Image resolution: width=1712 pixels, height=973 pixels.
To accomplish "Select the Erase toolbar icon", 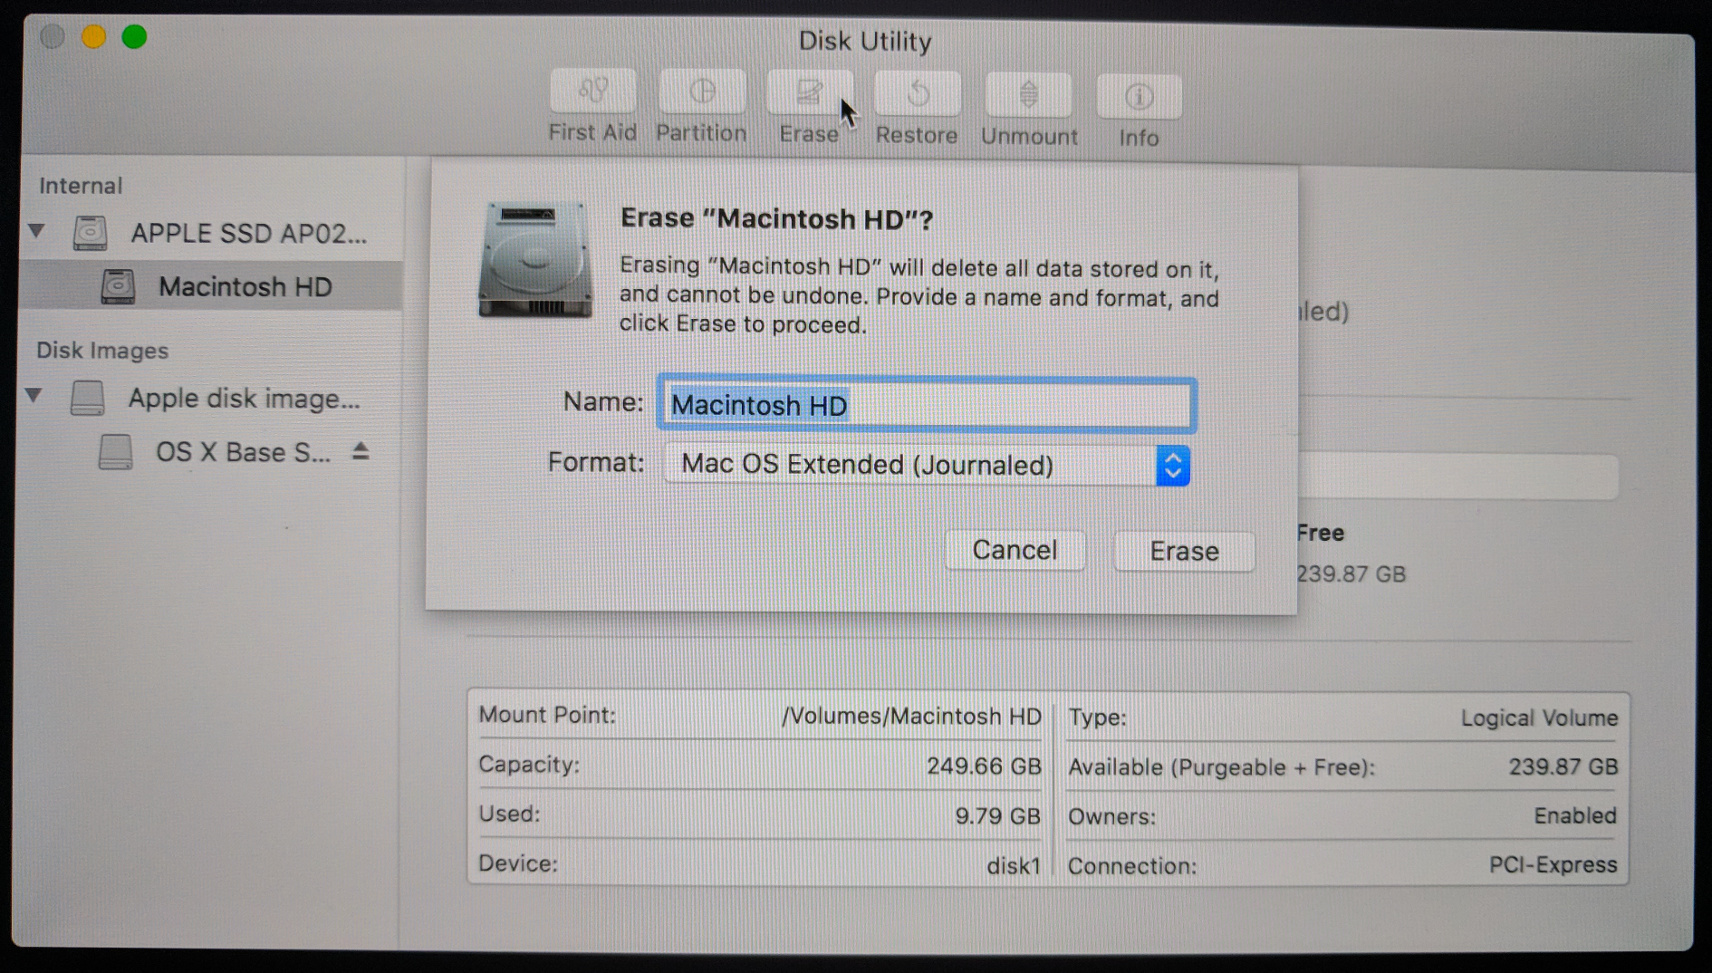I will coord(809,92).
